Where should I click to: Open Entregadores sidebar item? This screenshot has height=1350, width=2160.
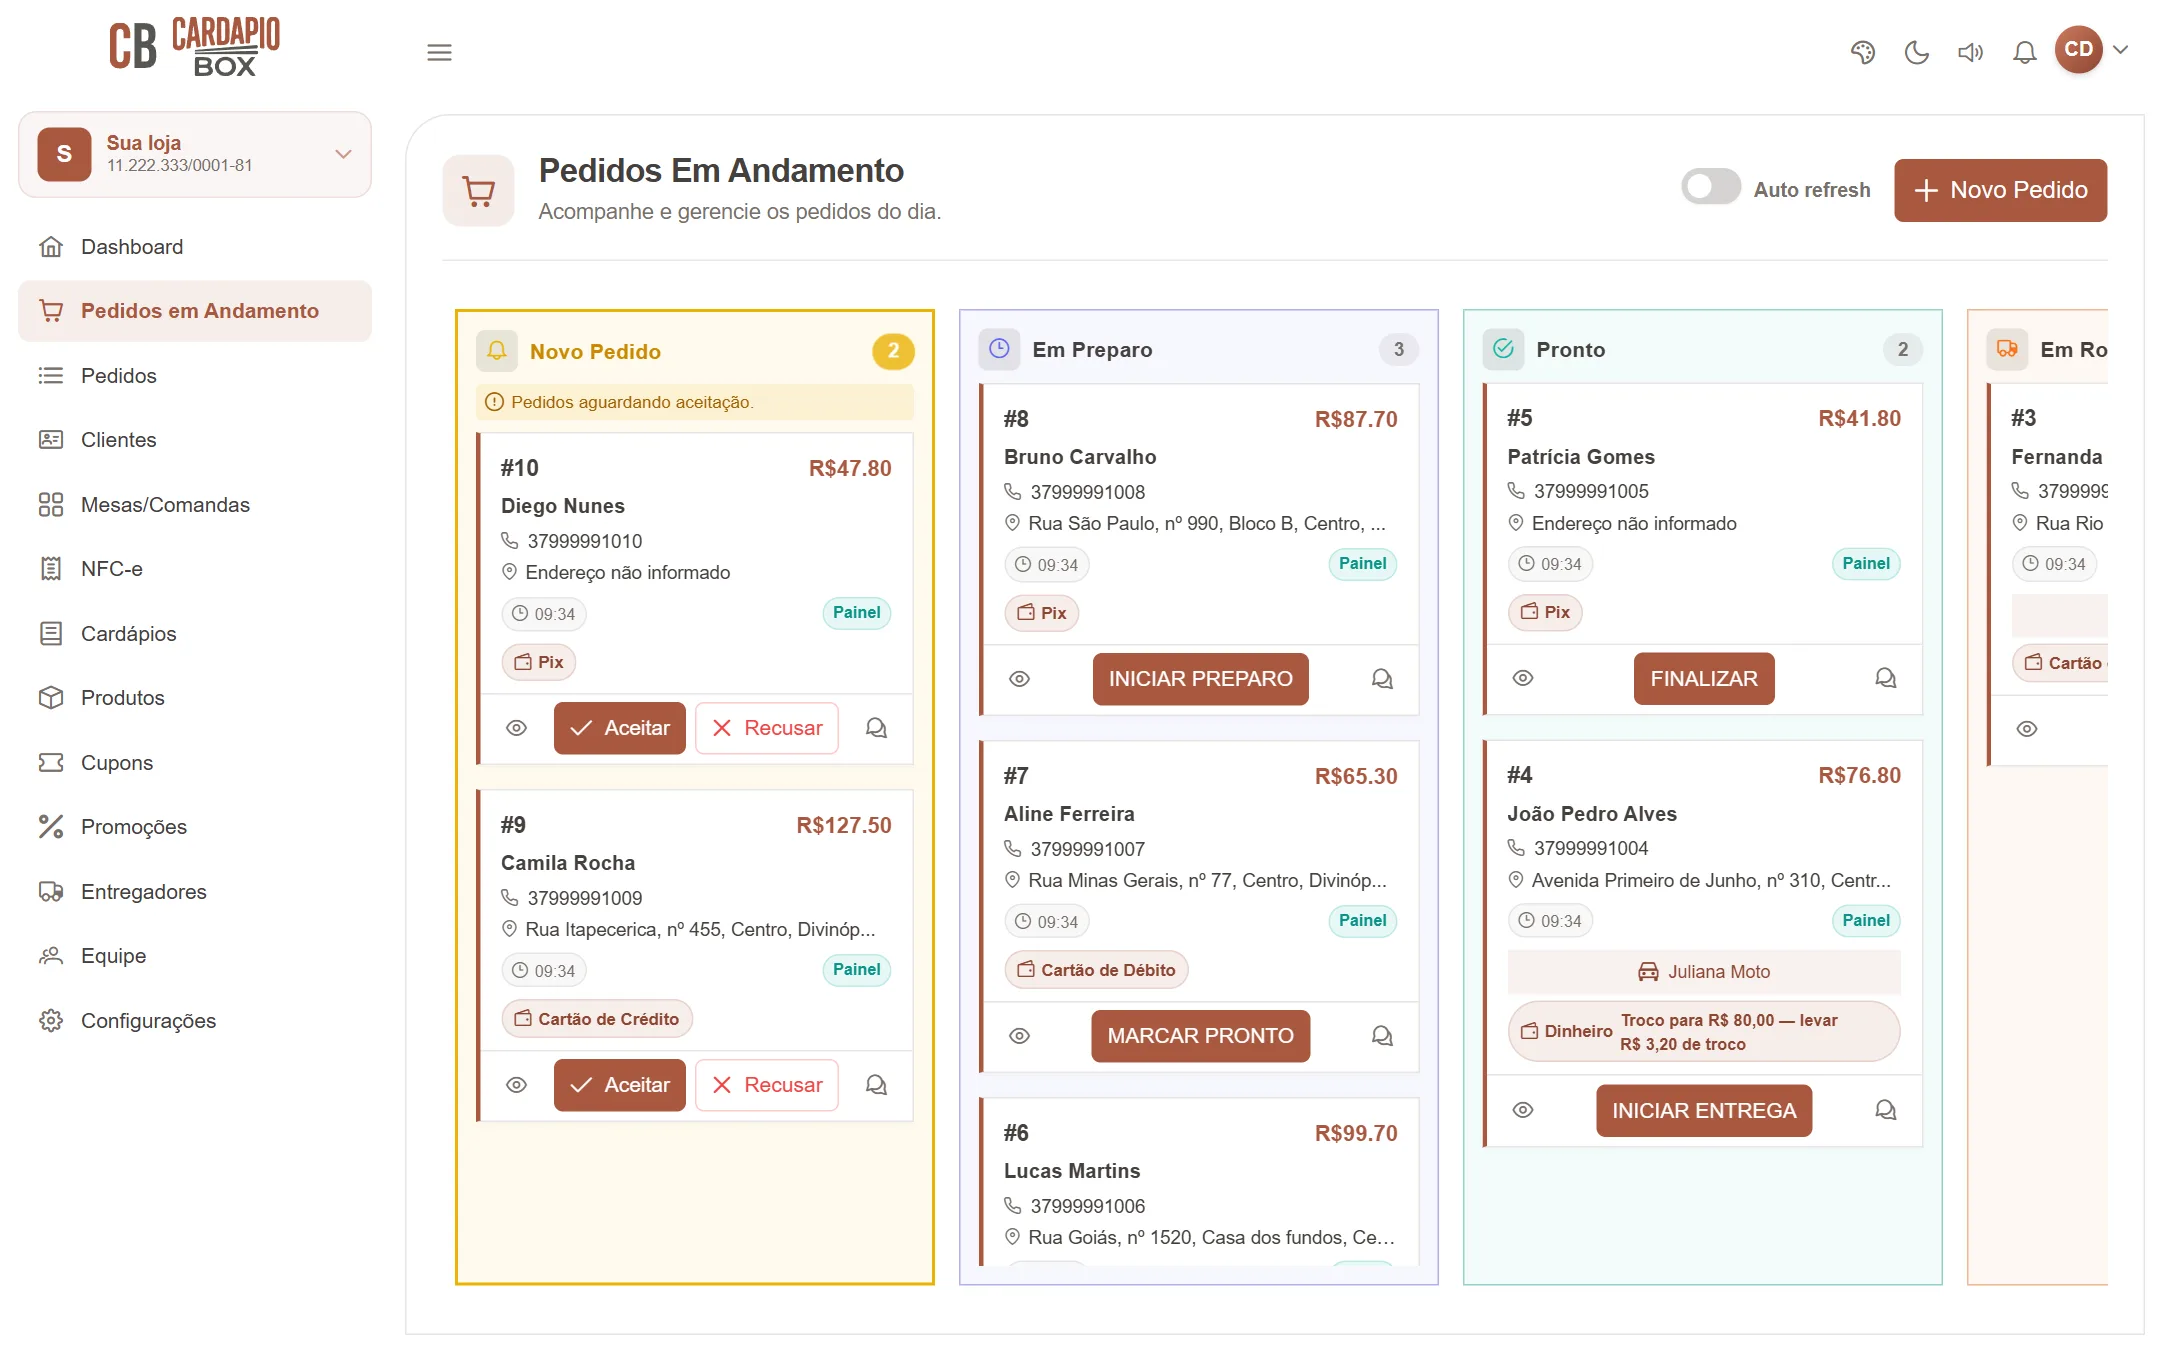195,892
